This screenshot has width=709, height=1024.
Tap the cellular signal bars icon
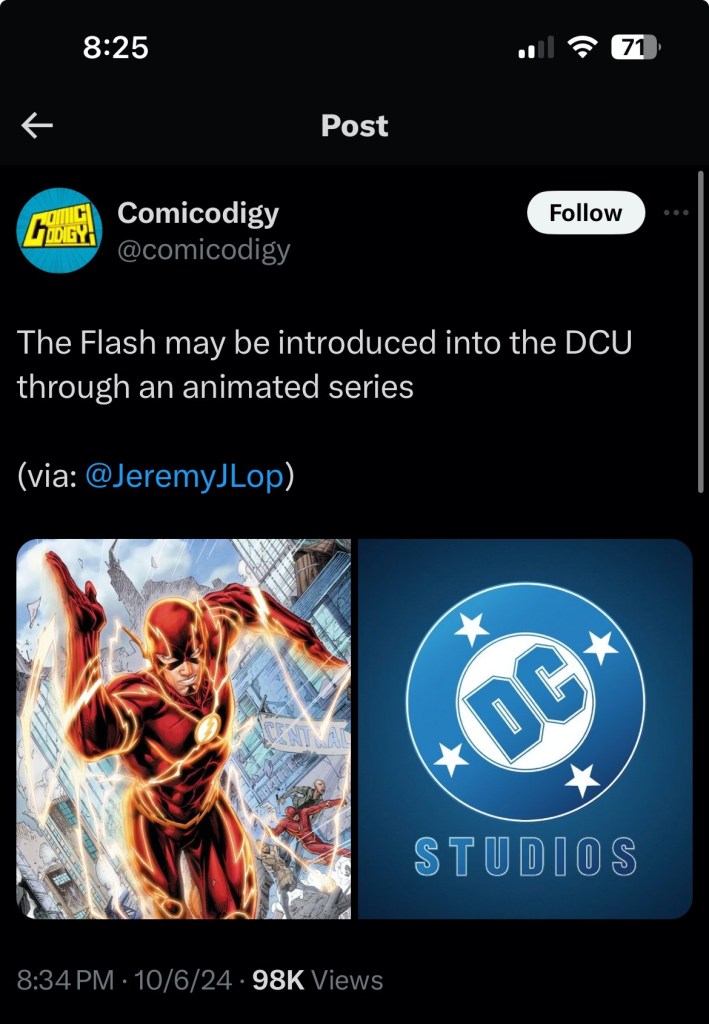536,47
